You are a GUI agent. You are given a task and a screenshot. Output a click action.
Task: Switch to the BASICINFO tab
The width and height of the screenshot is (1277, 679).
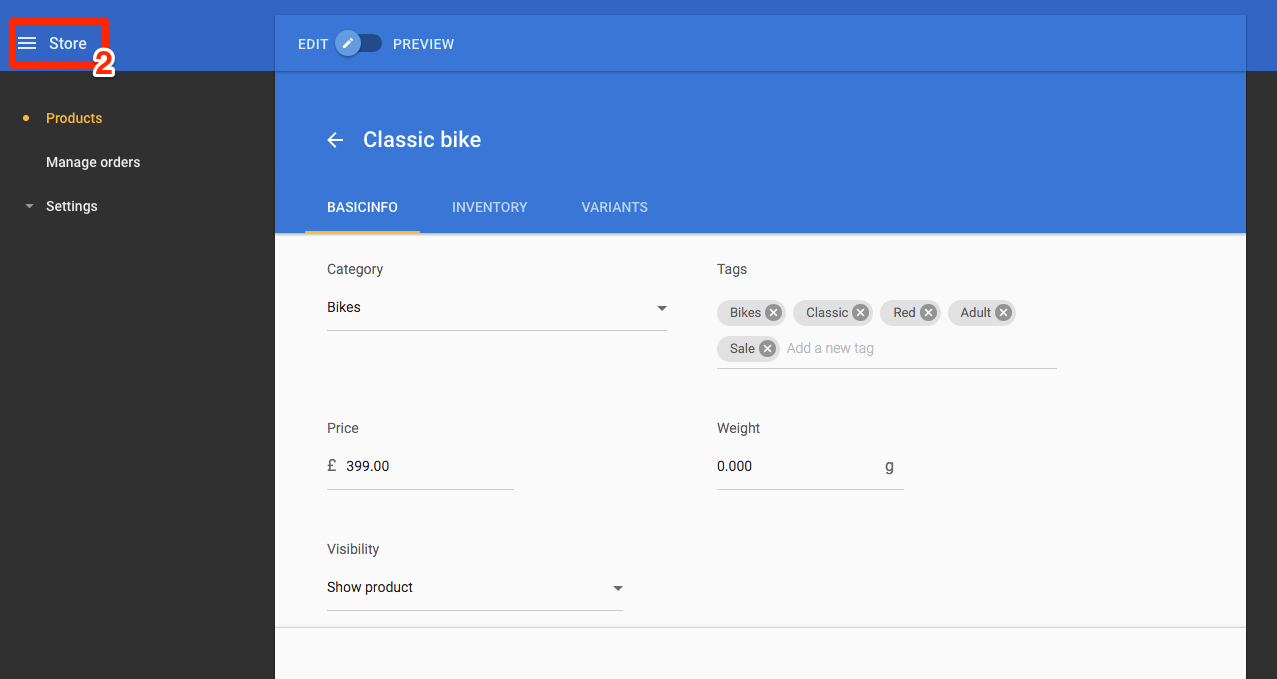click(362, 207)
